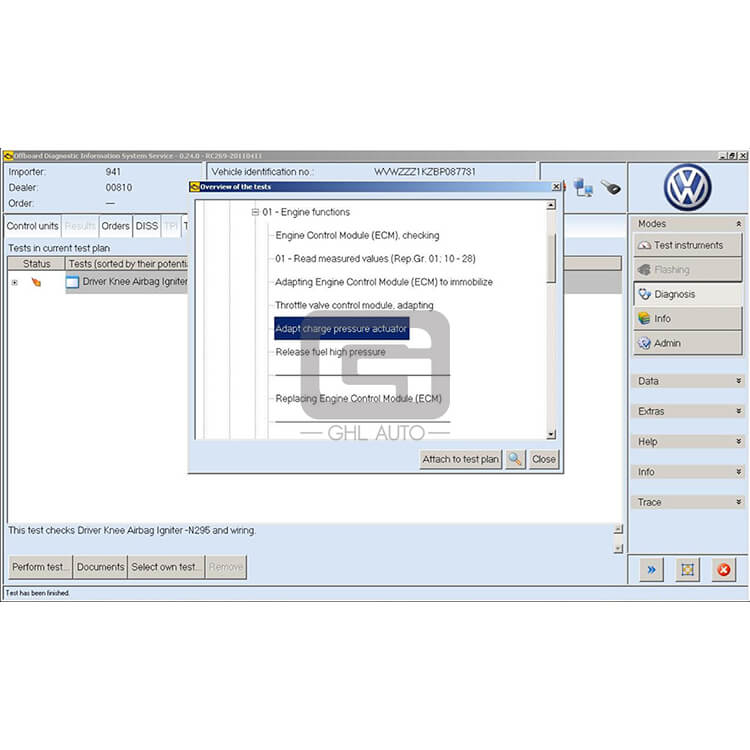
Task: Collapse the Modes panel
Action: coord(739,224)
